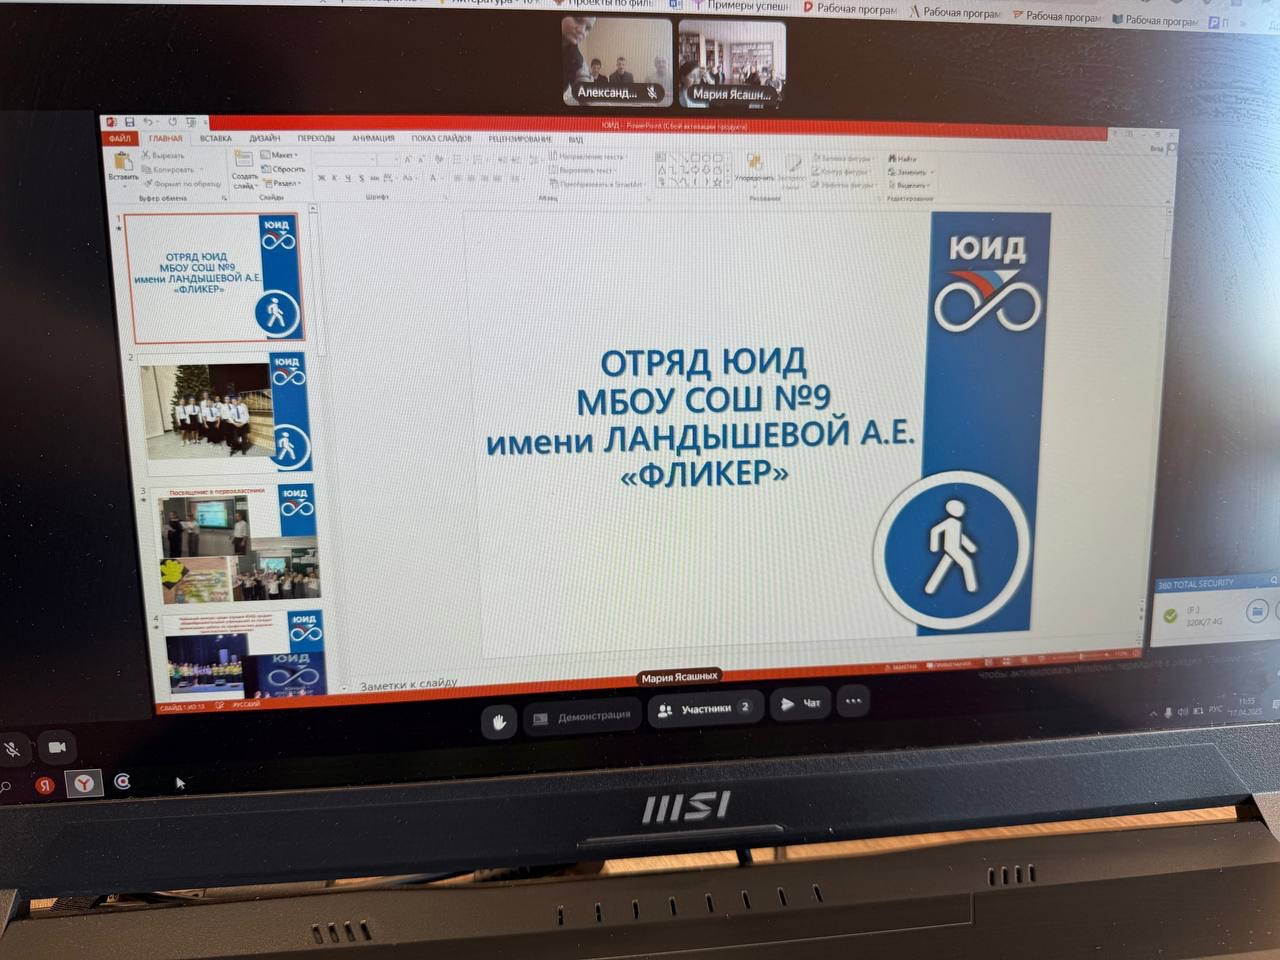The width and height of the screenshot is (1280, 960).
Task: Open the Выделить select dropdown
Action: 910,185
